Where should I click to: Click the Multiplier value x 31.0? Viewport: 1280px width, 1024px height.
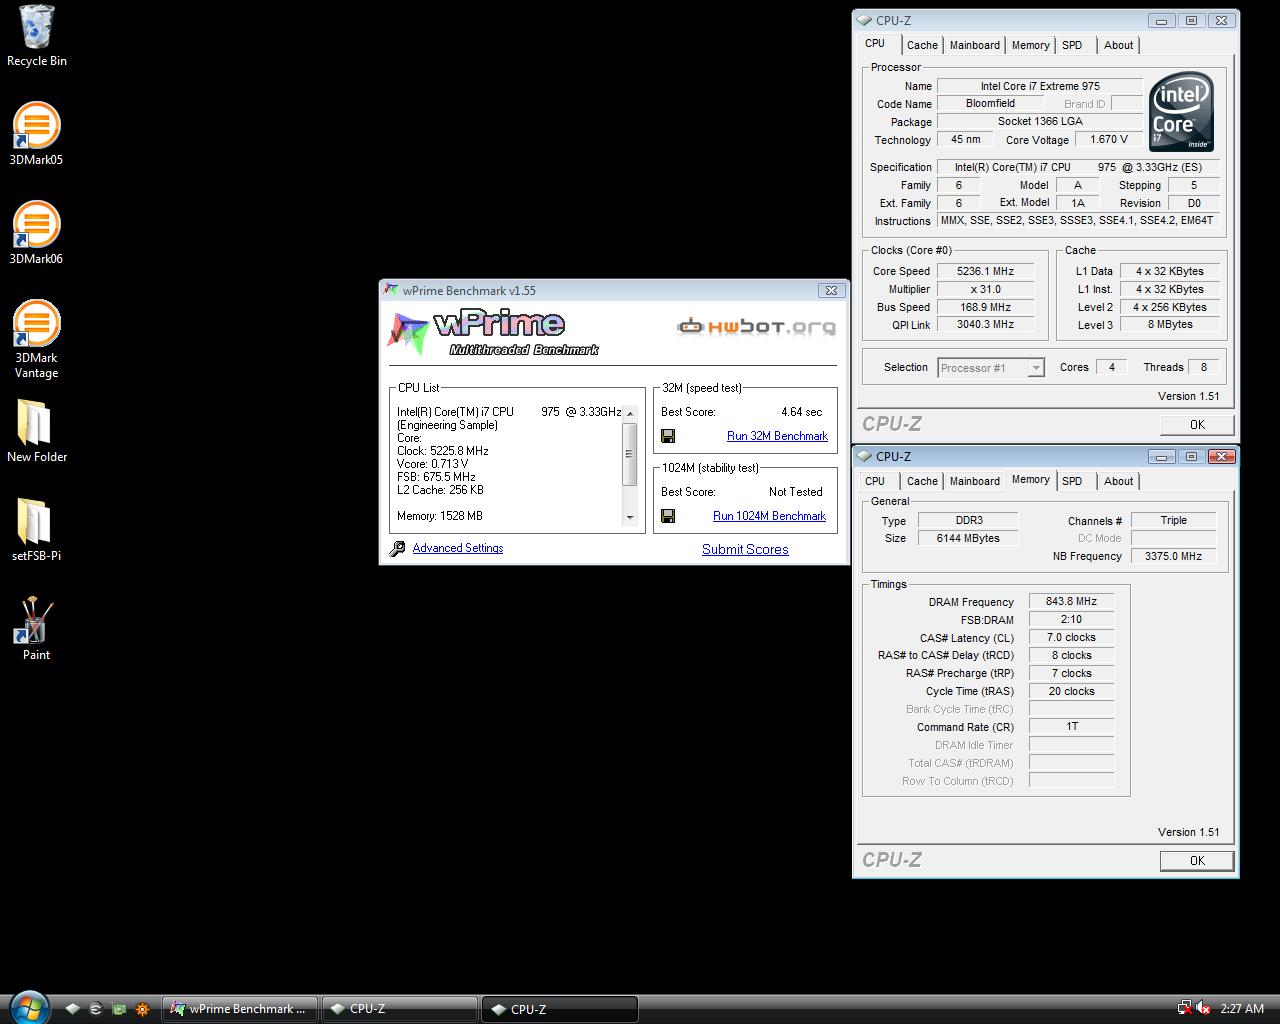pos(985,289)
